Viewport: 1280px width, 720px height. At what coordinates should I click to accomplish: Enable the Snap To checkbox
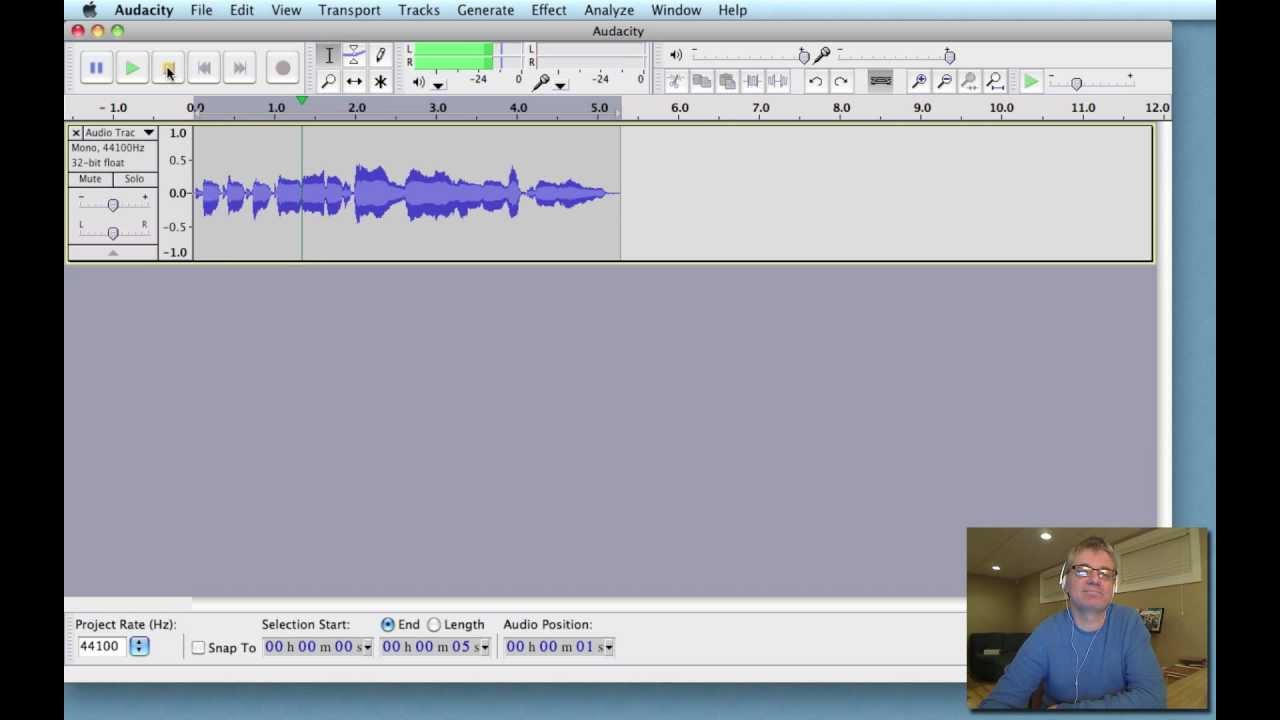tap(198, 648)
